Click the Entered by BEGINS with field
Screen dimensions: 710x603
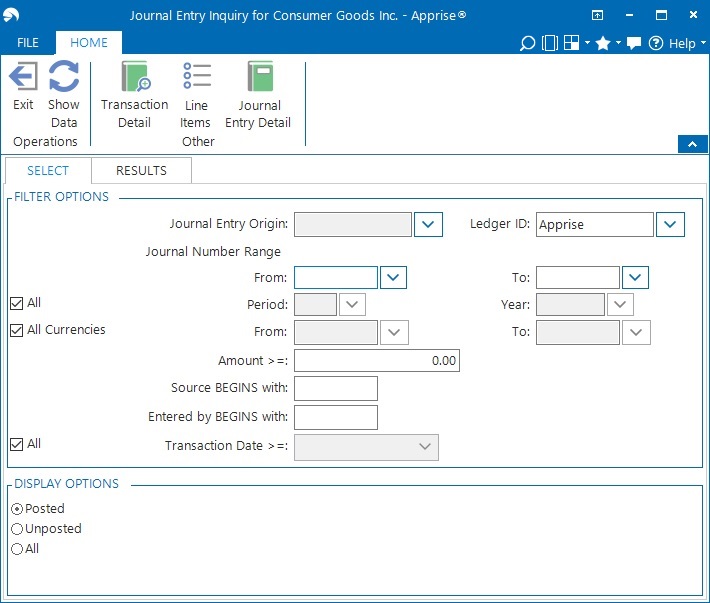pos(336,417)
